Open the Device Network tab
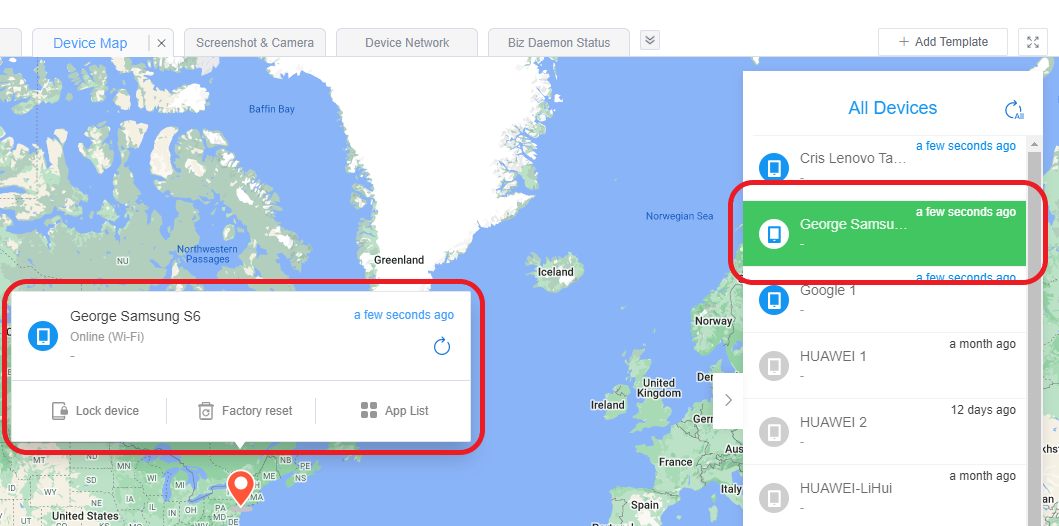Image resolution: width=1059 pixels, height=526 pixels. point(407,43)
